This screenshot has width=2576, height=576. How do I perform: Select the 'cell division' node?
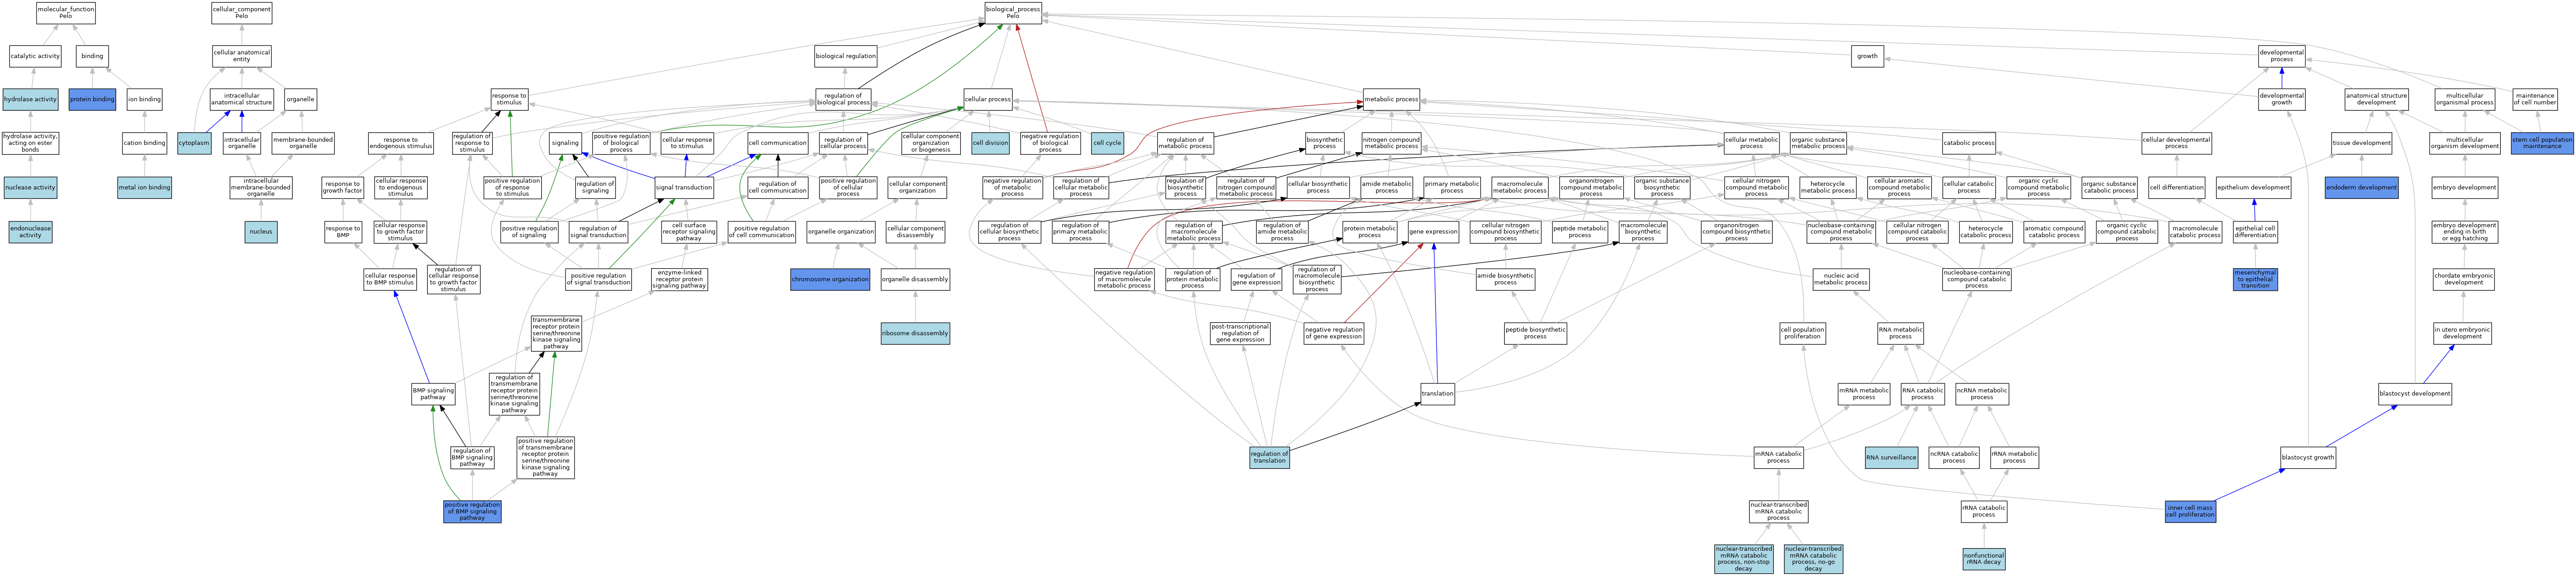pyautogui.click(x=990, y=143)
